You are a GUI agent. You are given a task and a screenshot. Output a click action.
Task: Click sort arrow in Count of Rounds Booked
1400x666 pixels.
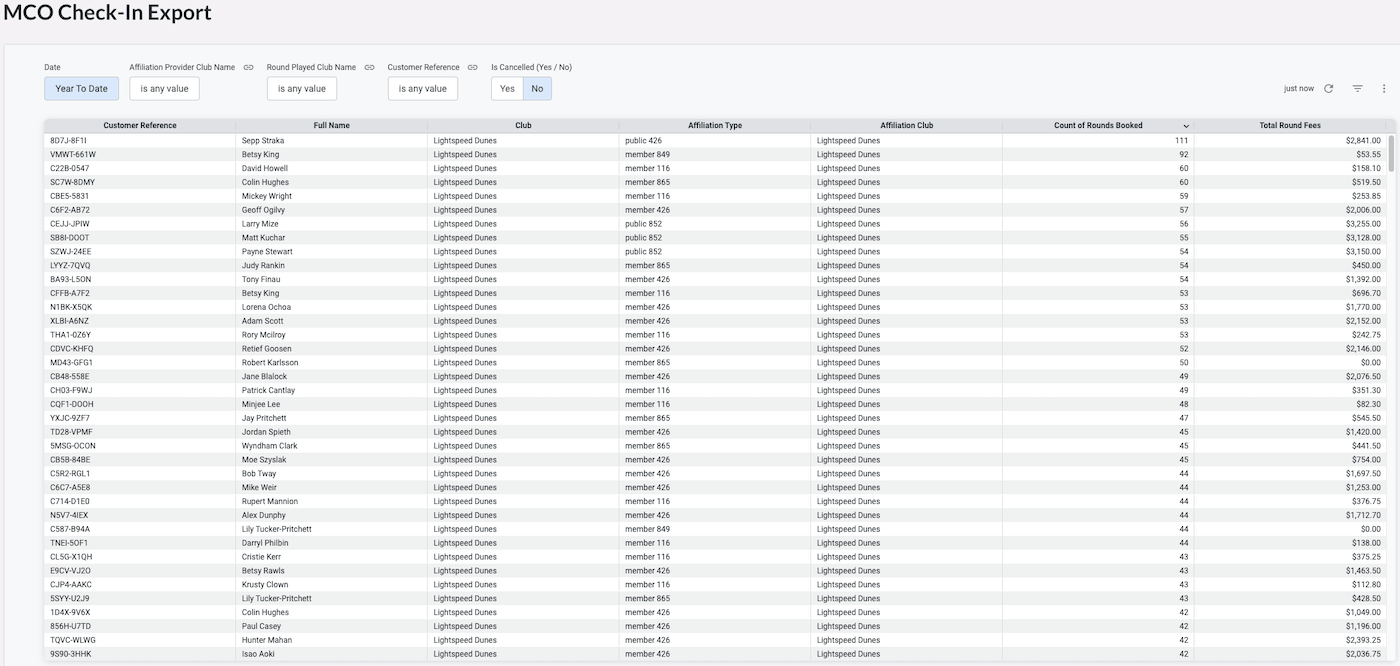(1186, 126)
